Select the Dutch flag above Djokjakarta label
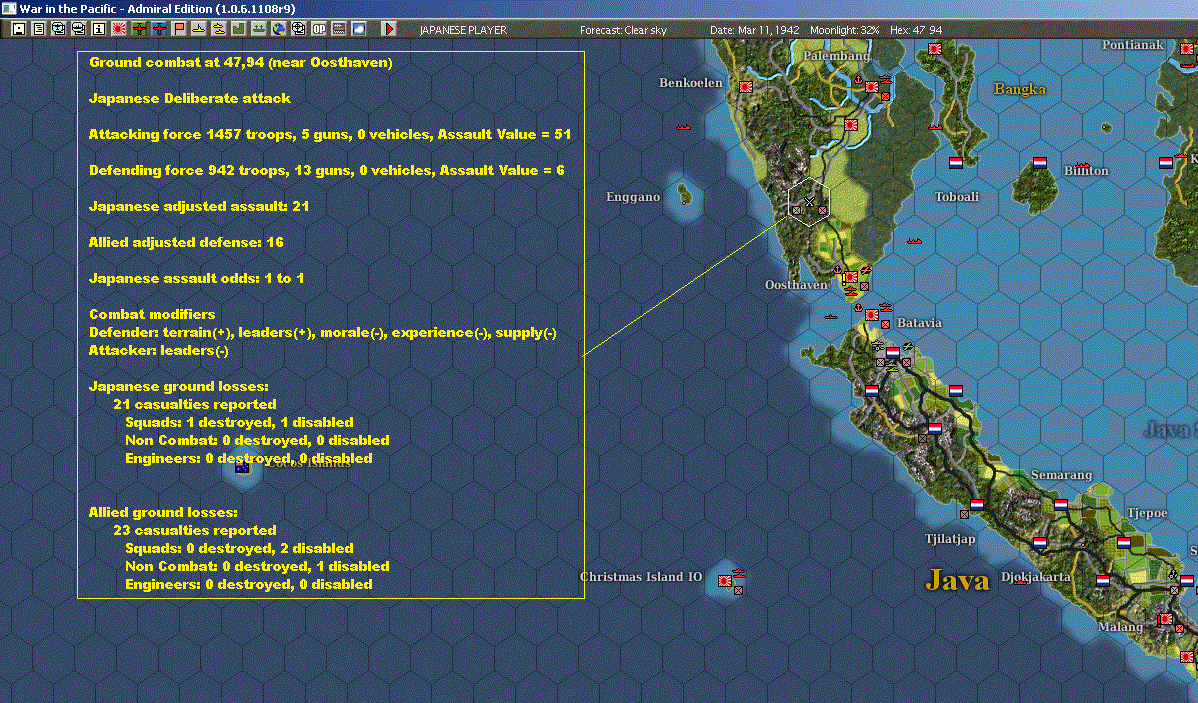Screen dimensions: 1198x703 tap(1040, 543)
